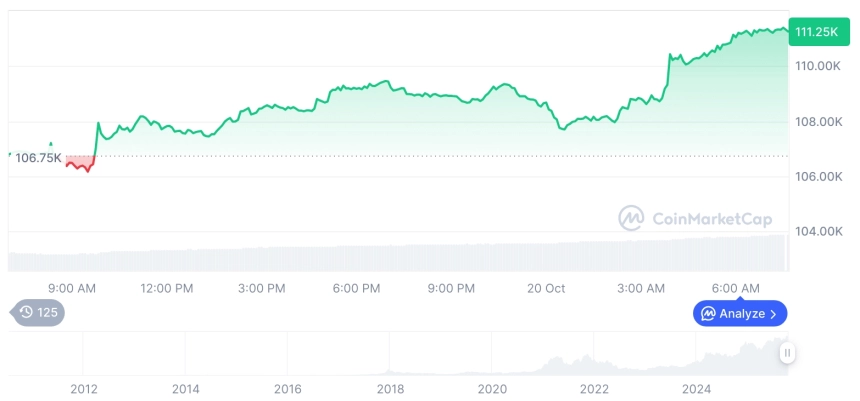Screen dimensions: 860x401
Task: Click the 106.75K opening price label
Action: pyautogui.click(x=38, y=157)
